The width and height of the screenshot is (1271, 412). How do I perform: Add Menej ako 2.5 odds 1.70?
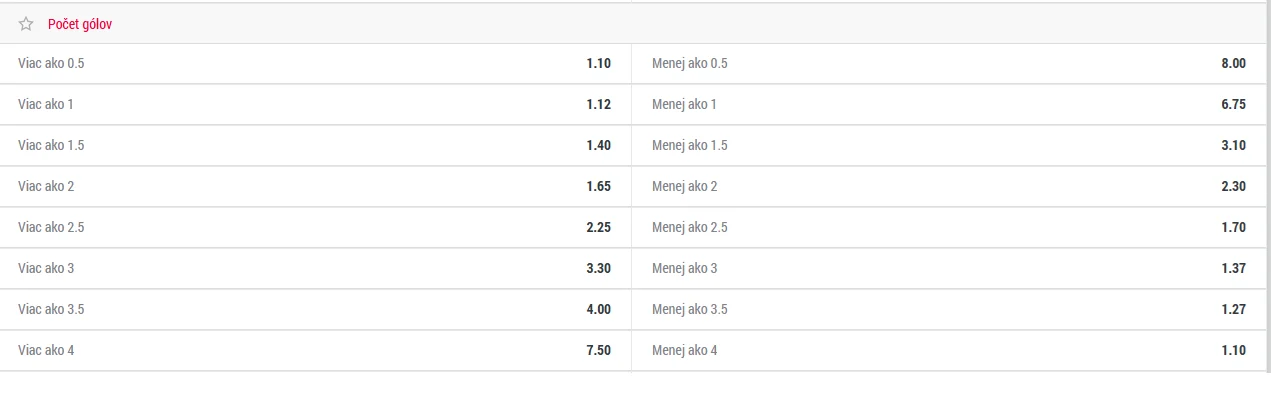click(x=951, y=228)
